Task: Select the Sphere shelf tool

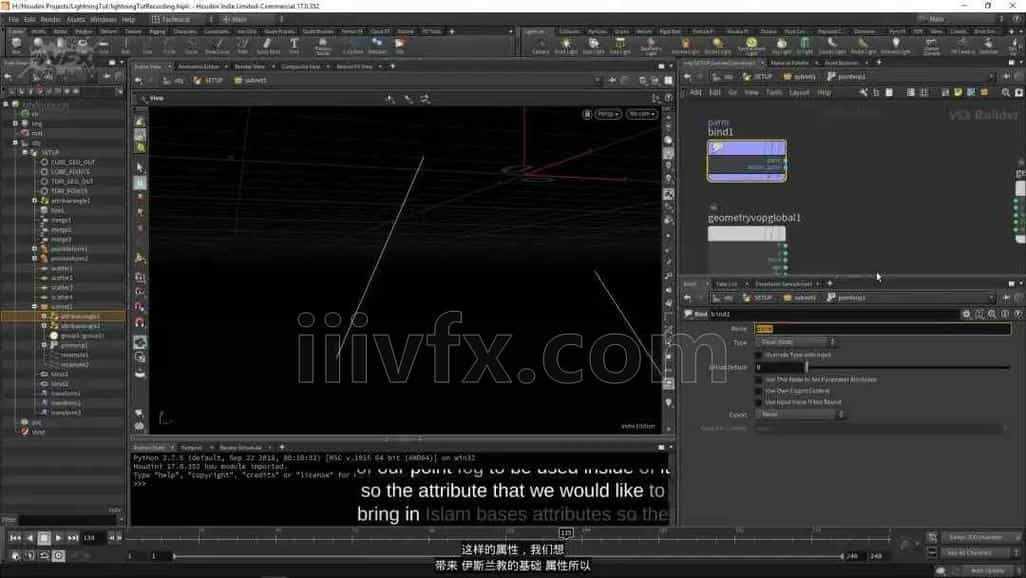Action: point(38,45)
